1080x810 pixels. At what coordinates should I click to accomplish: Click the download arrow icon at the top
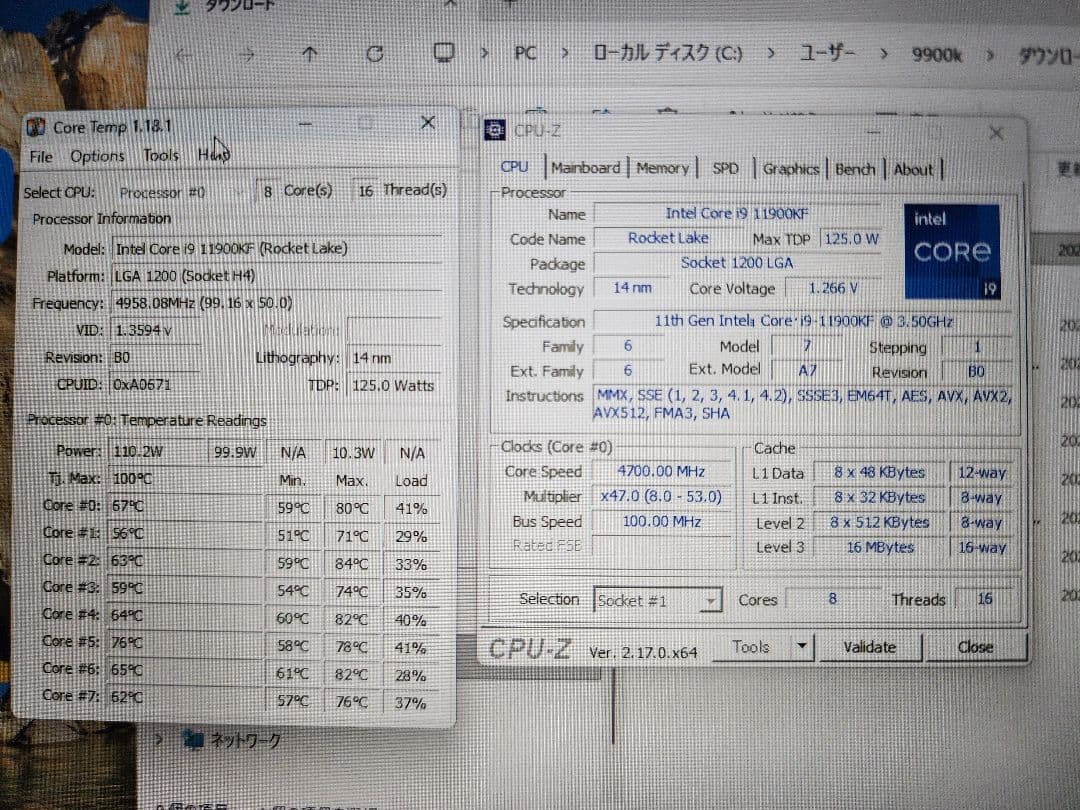point(182,7)
